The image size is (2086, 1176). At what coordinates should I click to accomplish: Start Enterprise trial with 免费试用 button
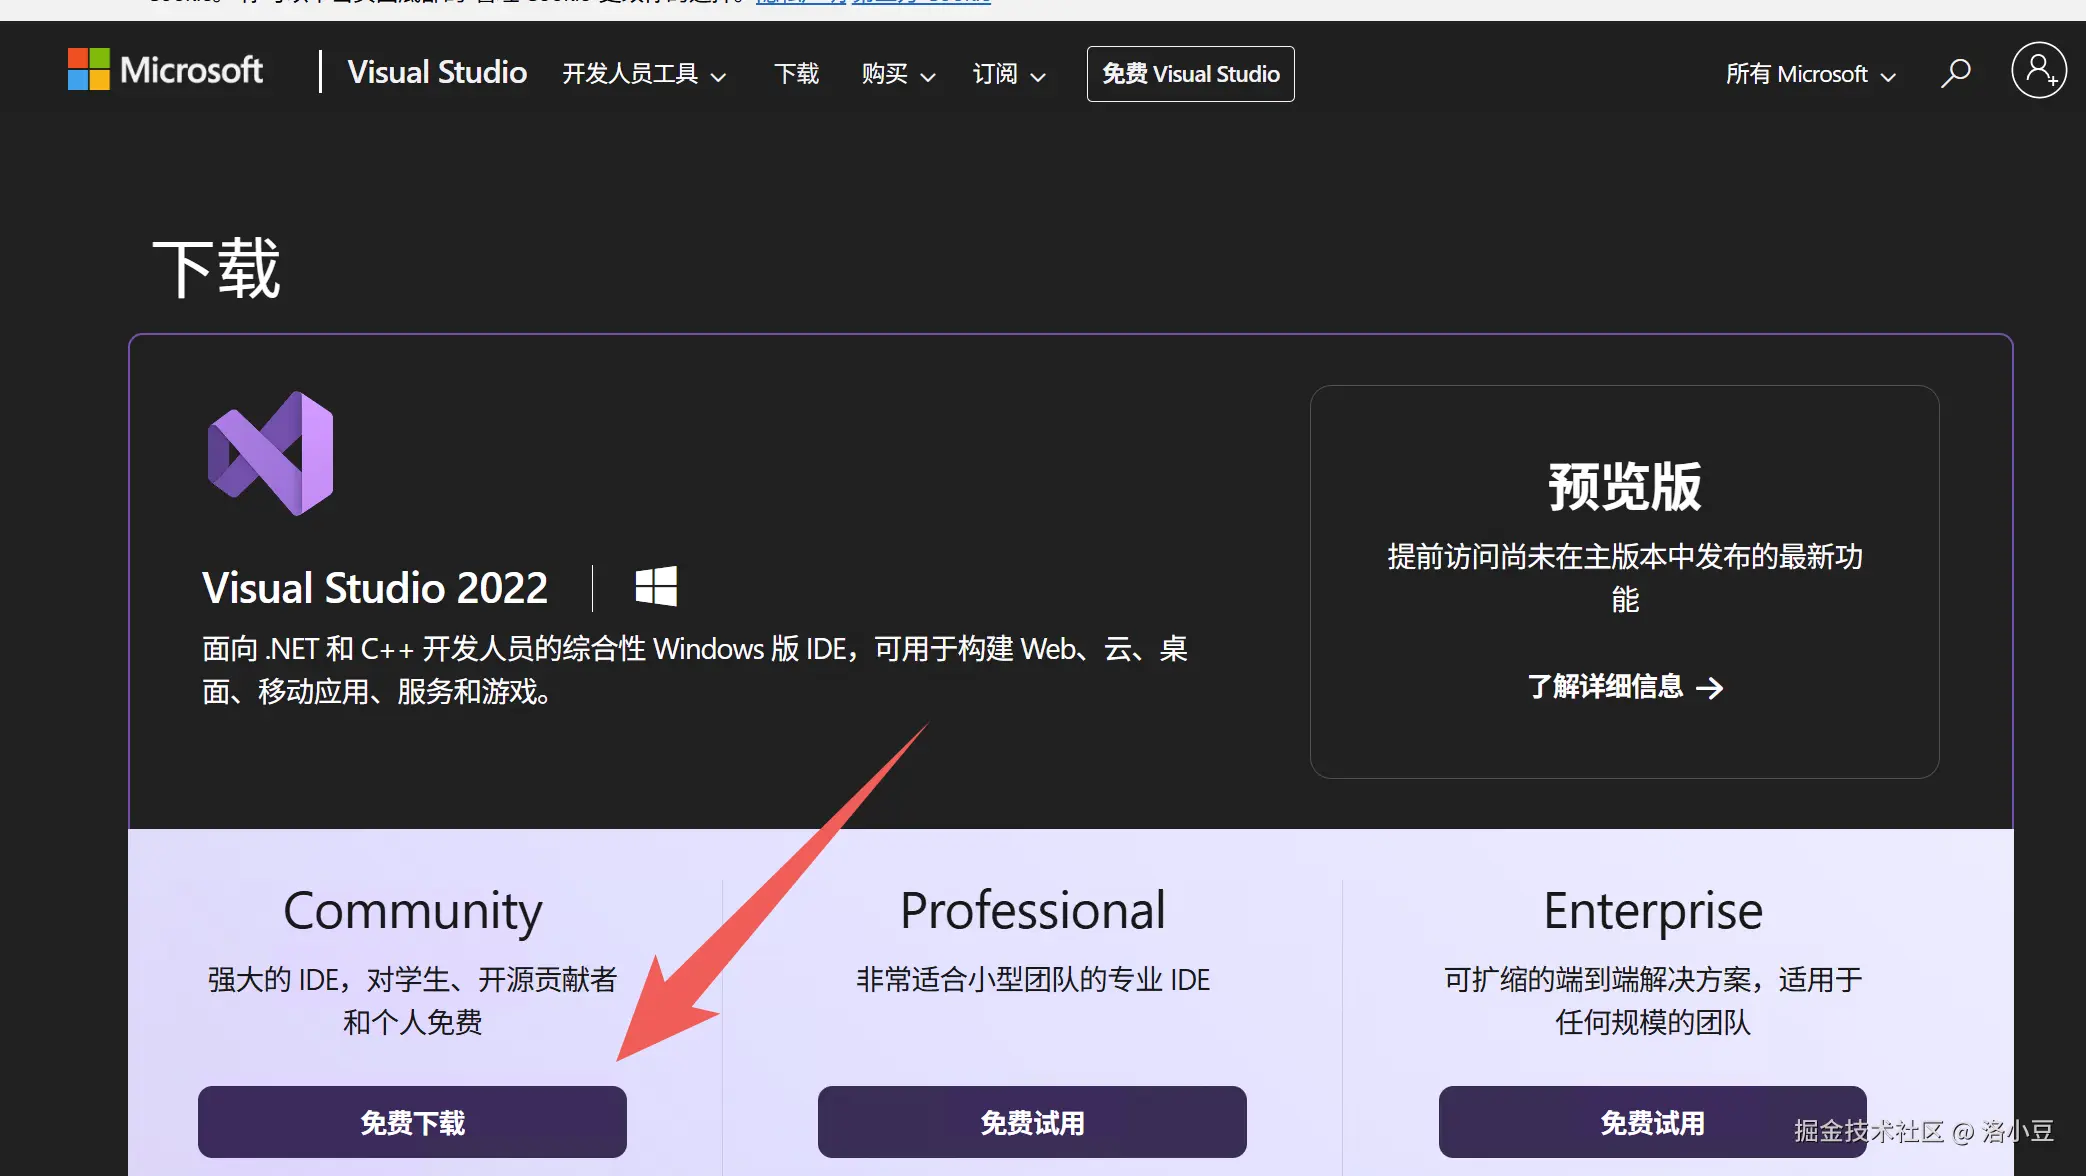[1652, 1122]
